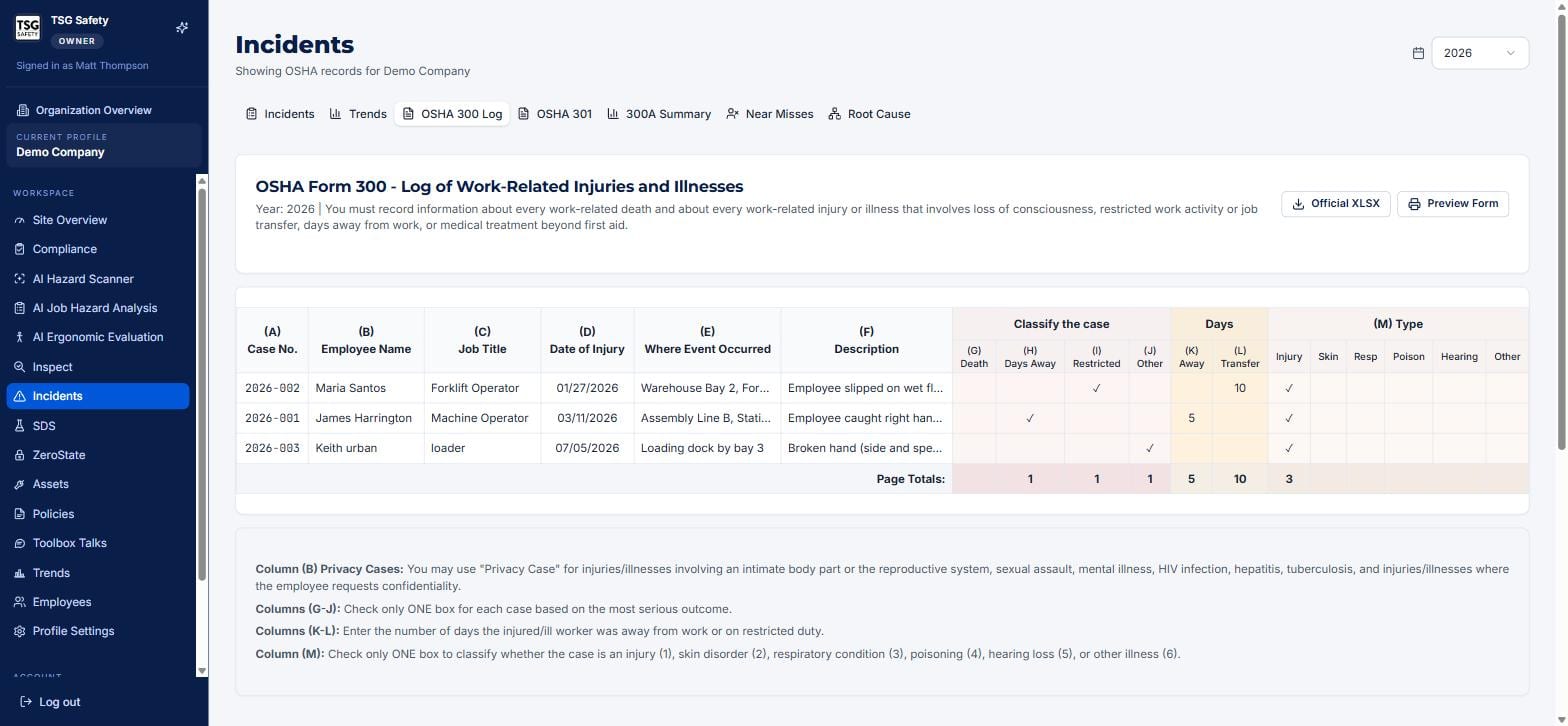Click the Restricted checkmark in Maria Santos row

(x=1096, y=388)
